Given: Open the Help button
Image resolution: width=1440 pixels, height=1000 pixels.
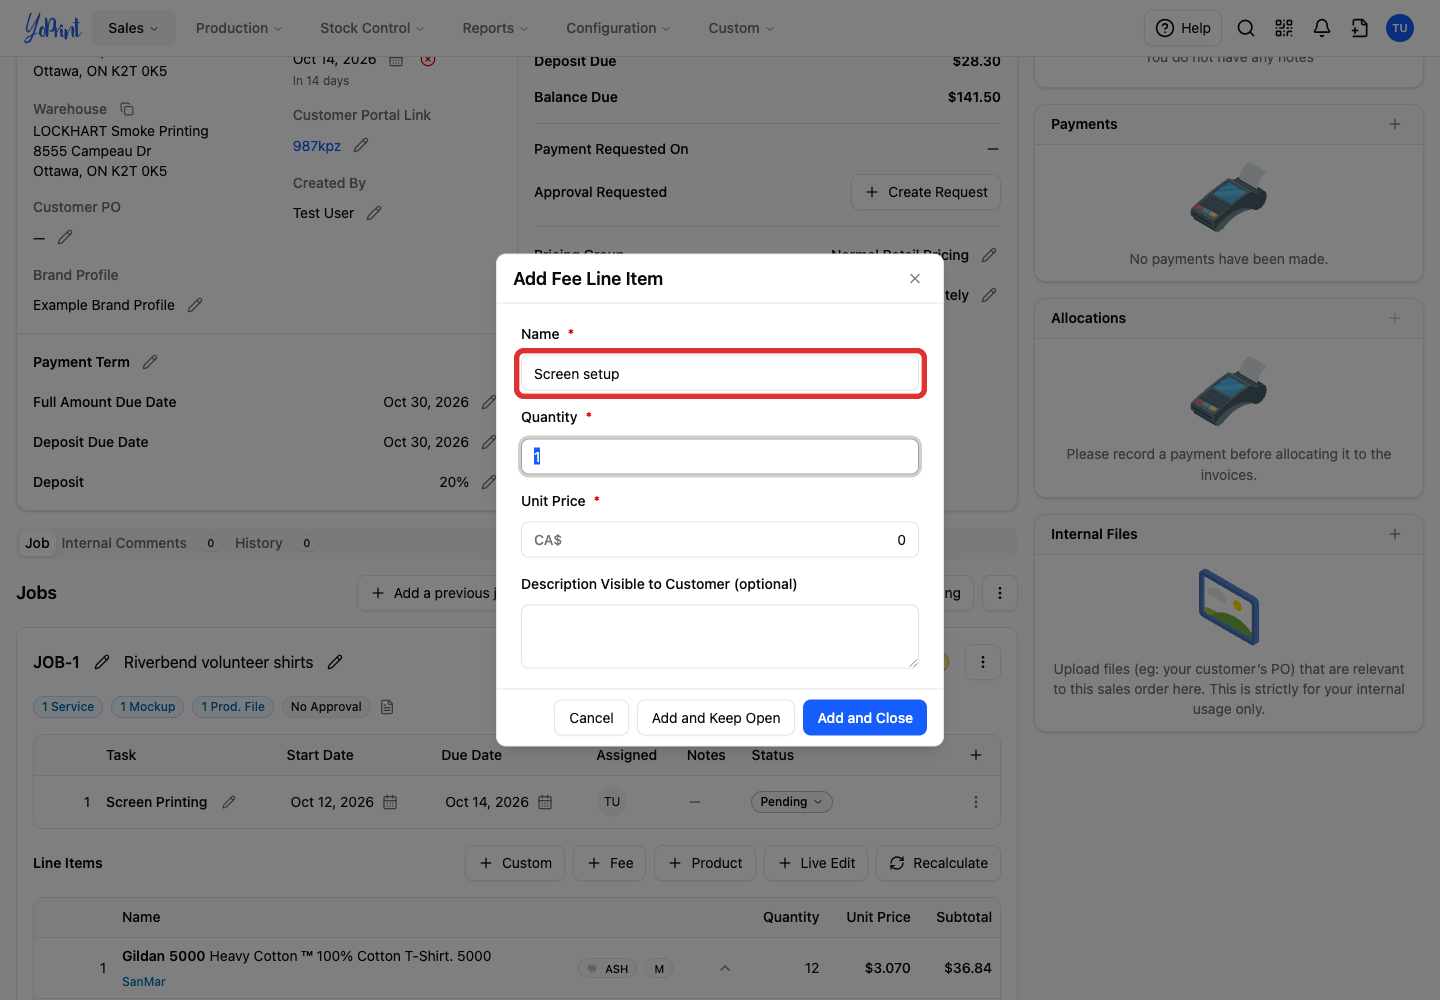Looking at the screenshot, I should (1184, 28).
